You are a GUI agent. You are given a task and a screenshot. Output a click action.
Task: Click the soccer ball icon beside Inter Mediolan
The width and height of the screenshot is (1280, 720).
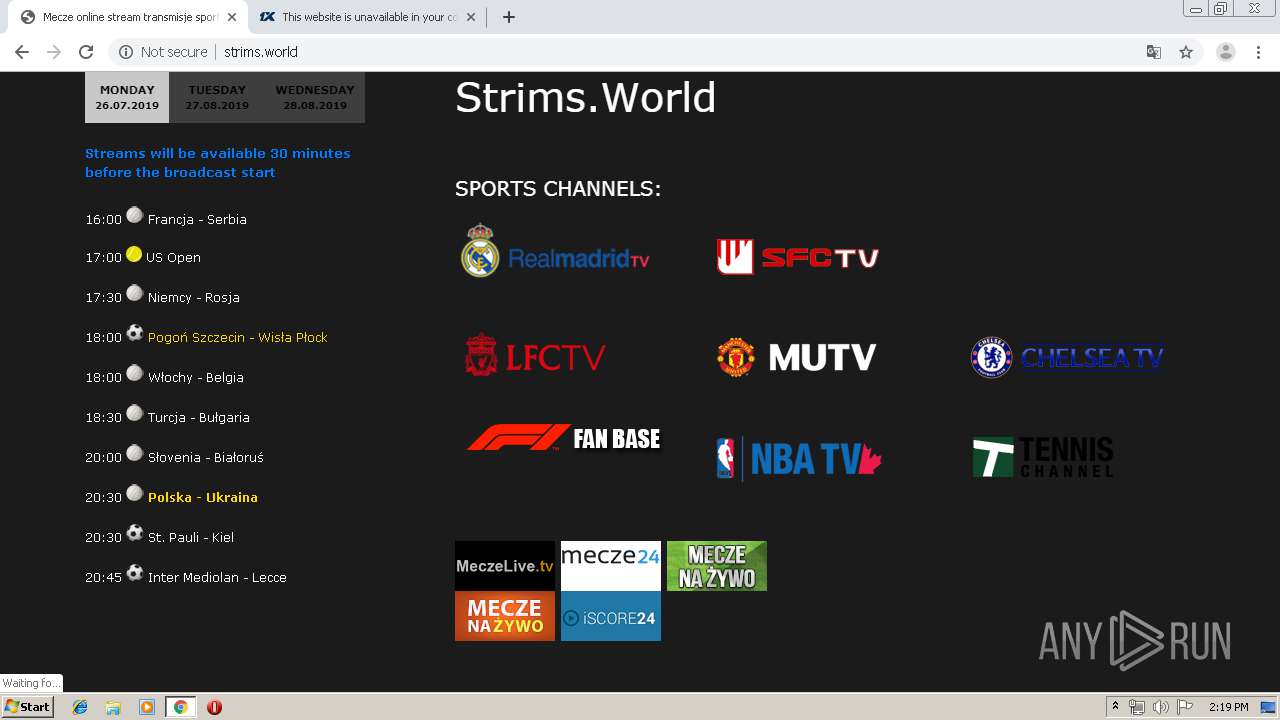coord(135,573)
